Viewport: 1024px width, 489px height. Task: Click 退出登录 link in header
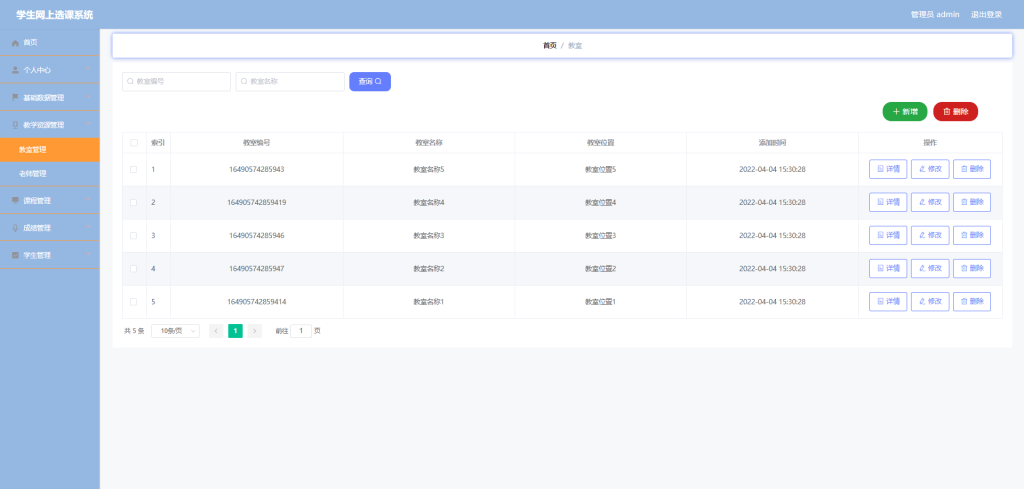(986, 14)
